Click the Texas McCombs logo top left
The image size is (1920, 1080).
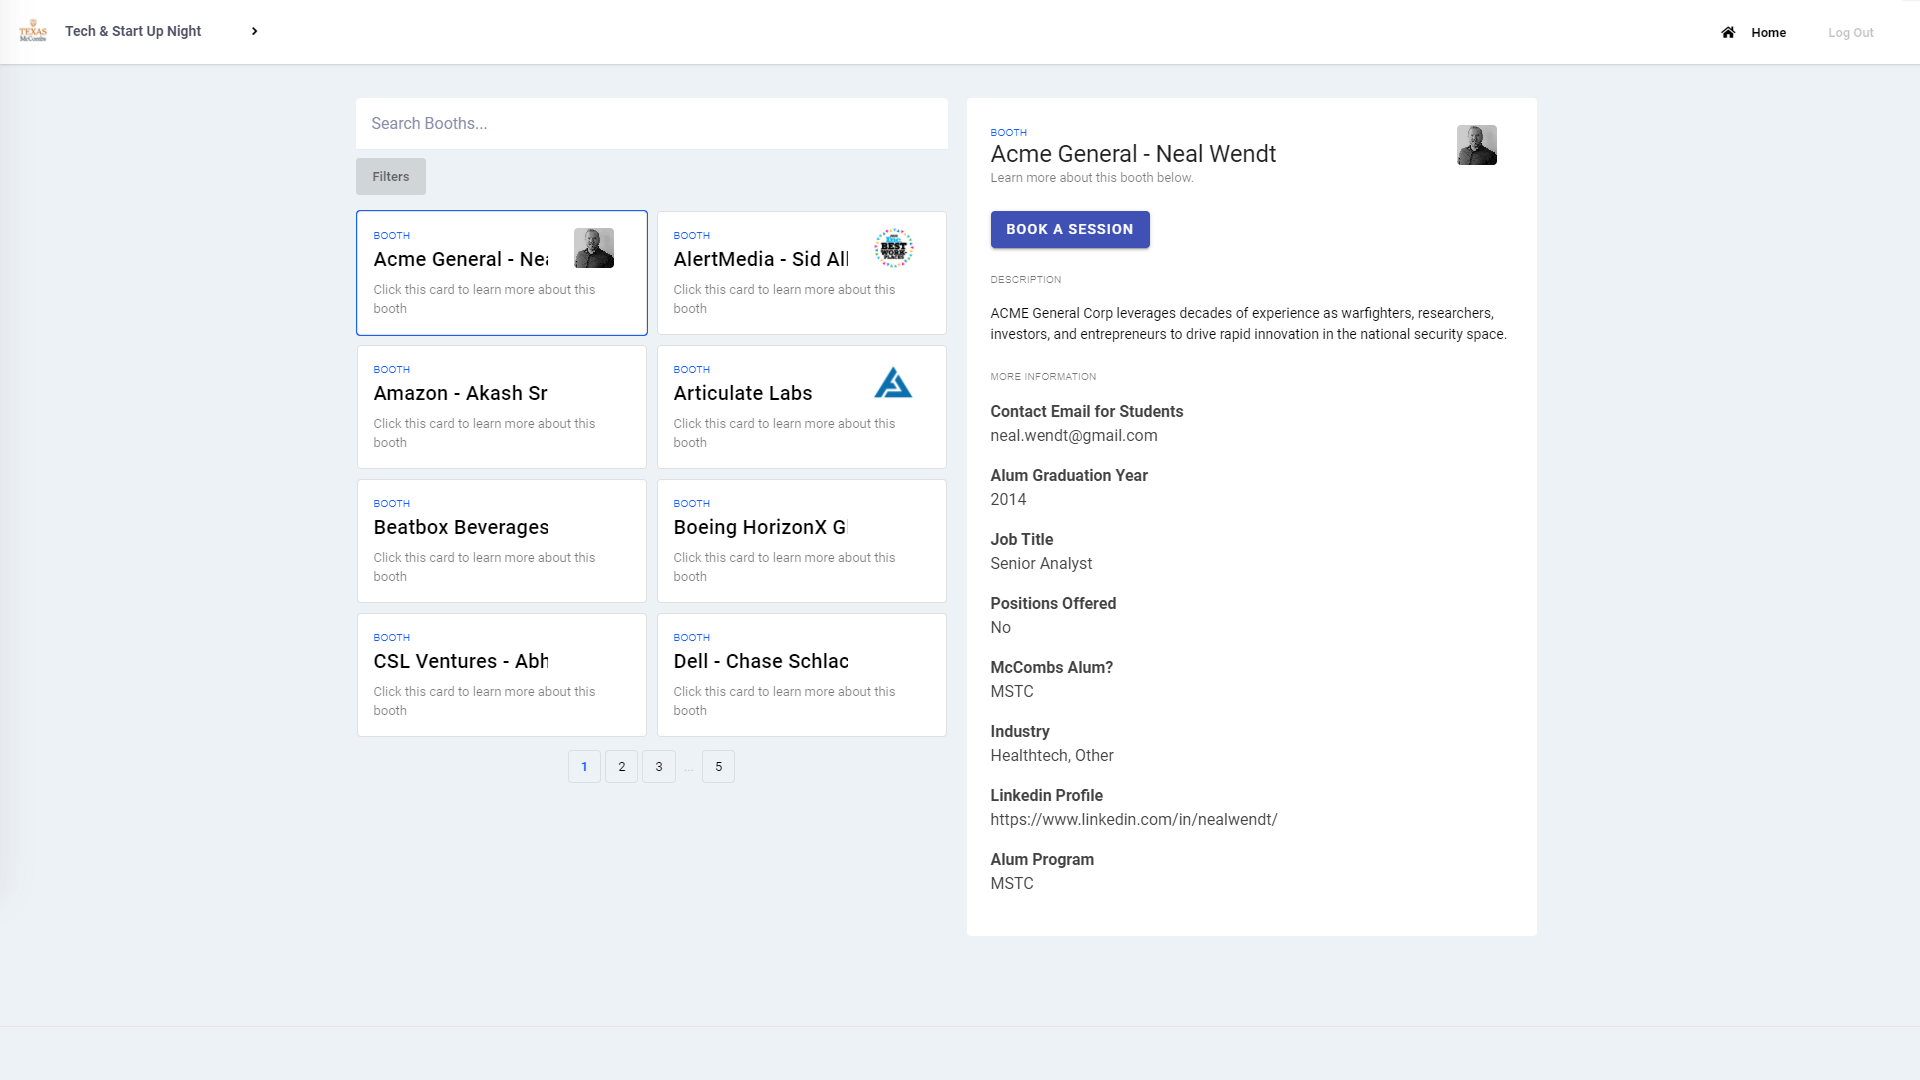coord(33,32)
